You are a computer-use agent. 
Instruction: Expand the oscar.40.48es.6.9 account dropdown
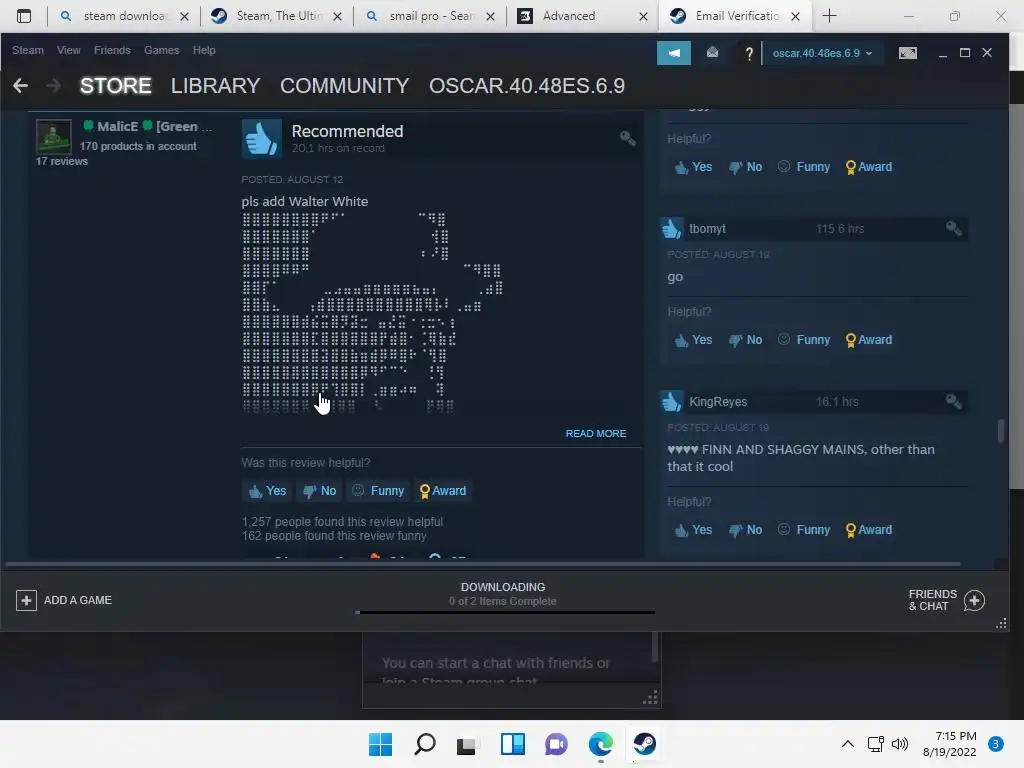[822, 53]
